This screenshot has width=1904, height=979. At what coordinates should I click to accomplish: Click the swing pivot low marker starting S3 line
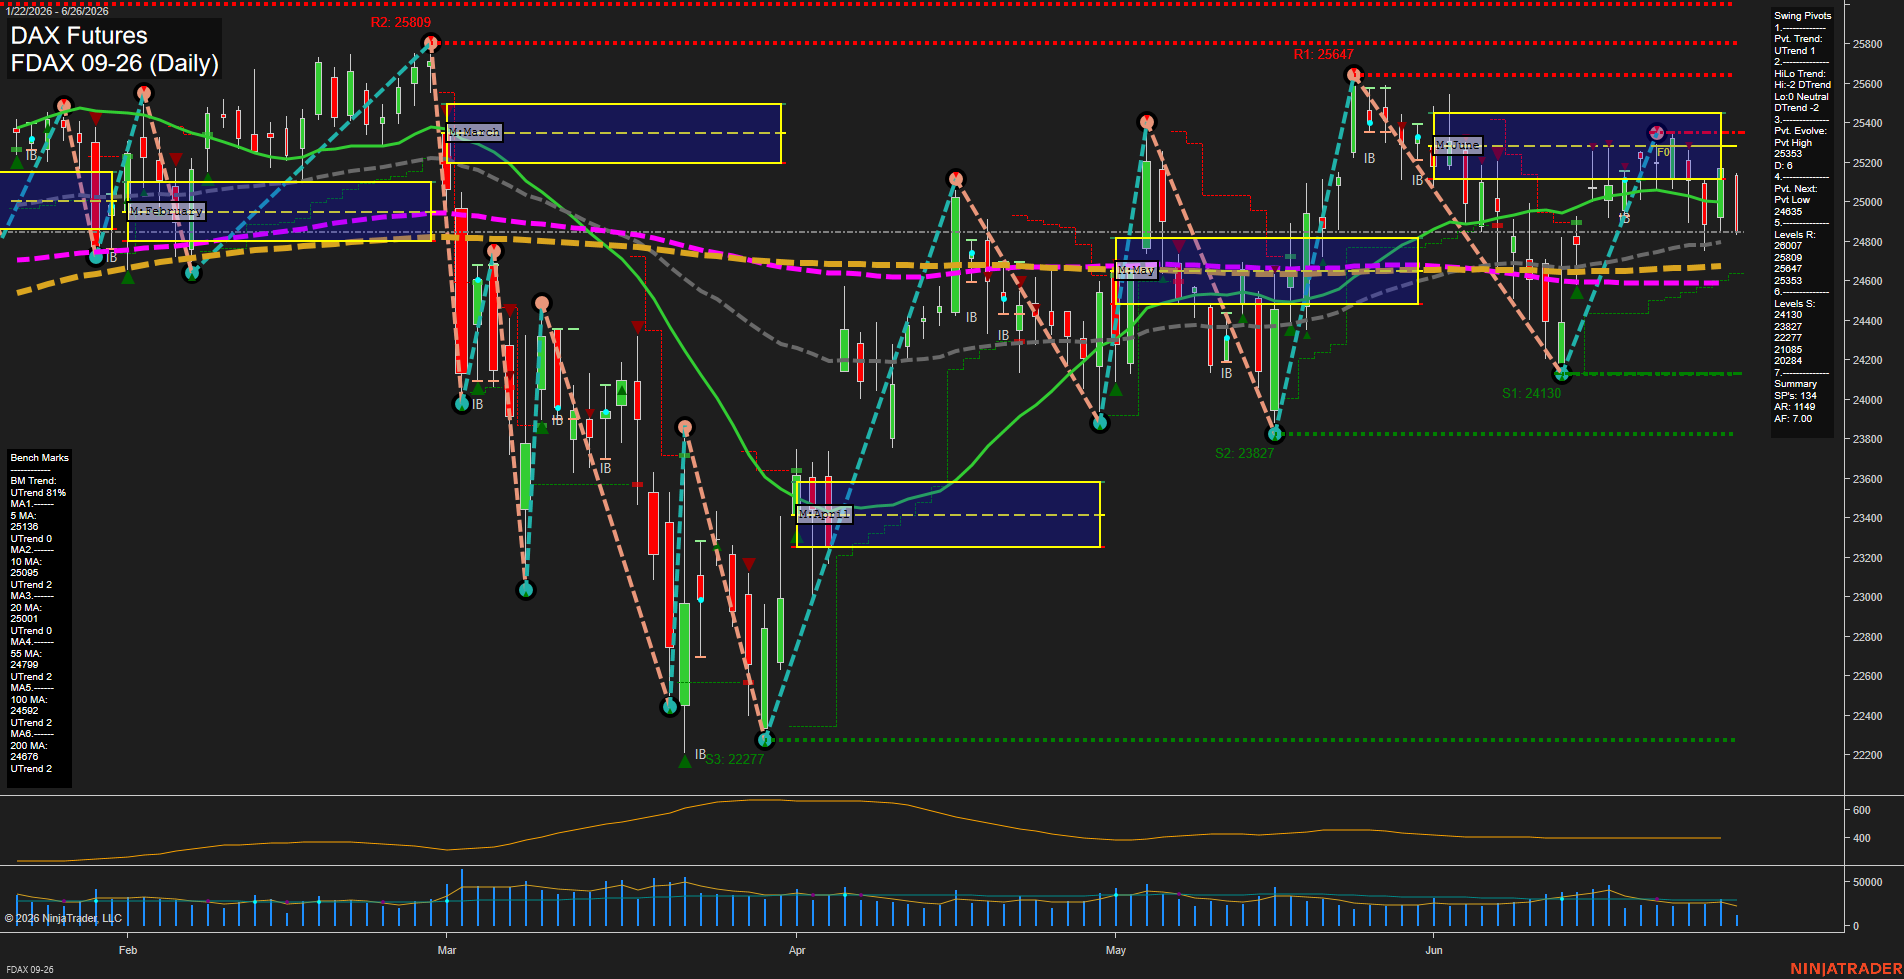point(766,740)
